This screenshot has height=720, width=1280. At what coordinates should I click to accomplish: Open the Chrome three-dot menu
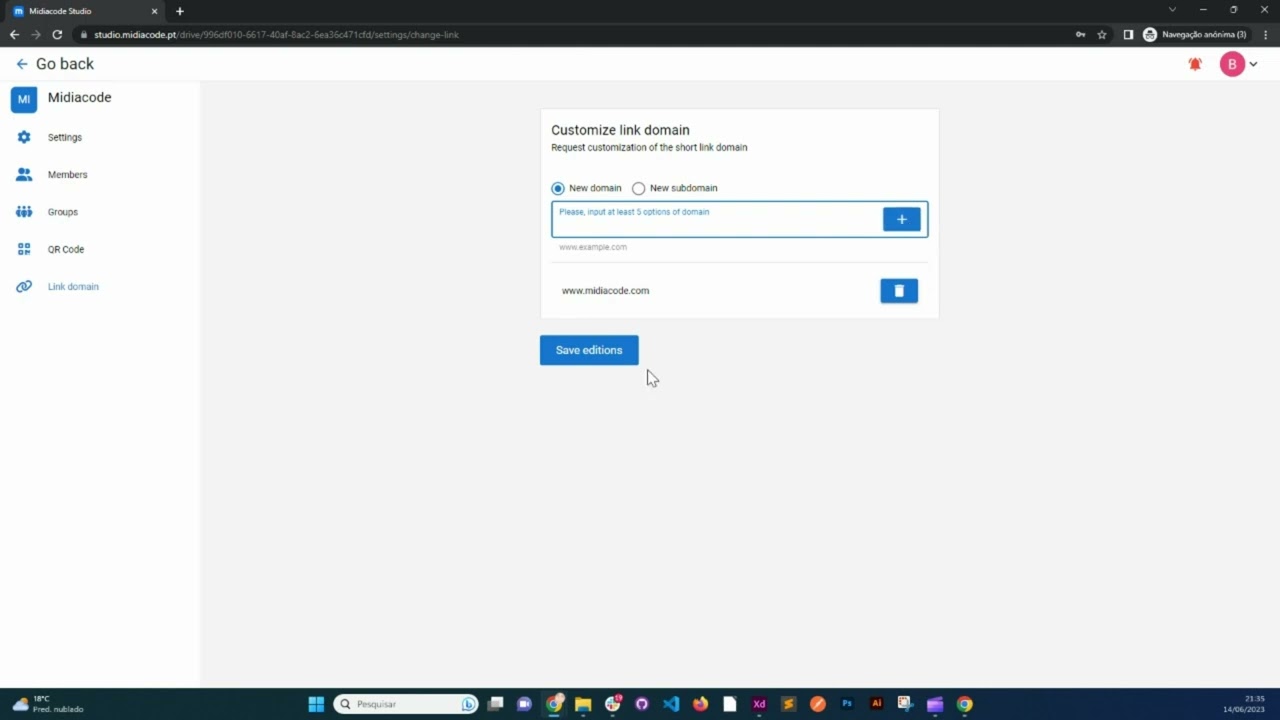[x=1266, y=35]
